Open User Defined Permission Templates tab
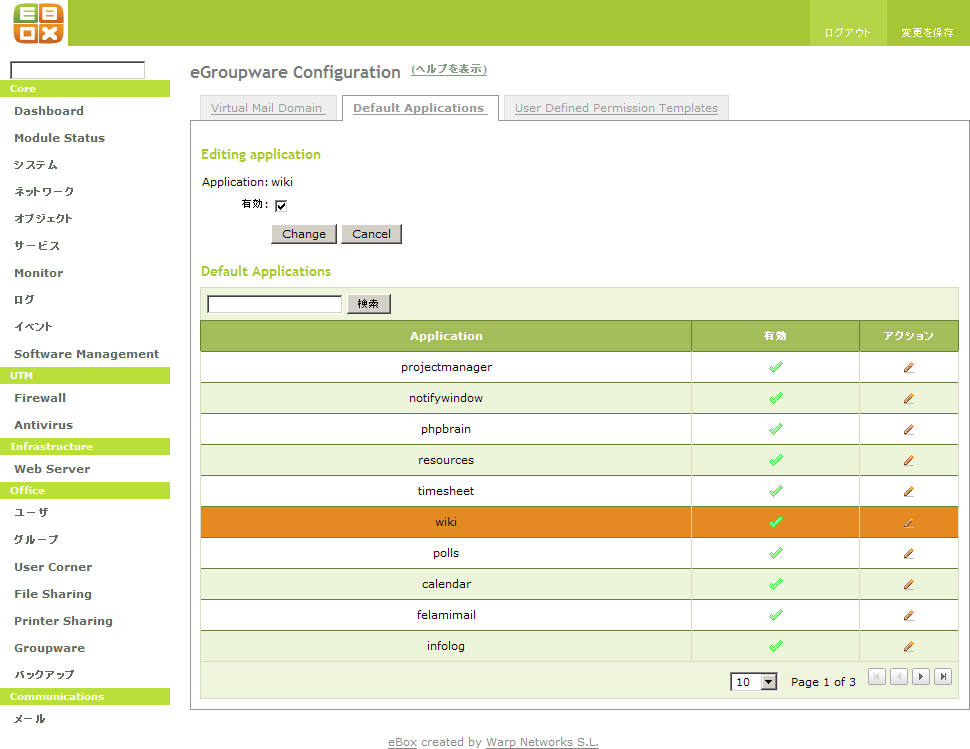This screenshot has height=749, width=970. 616,108
